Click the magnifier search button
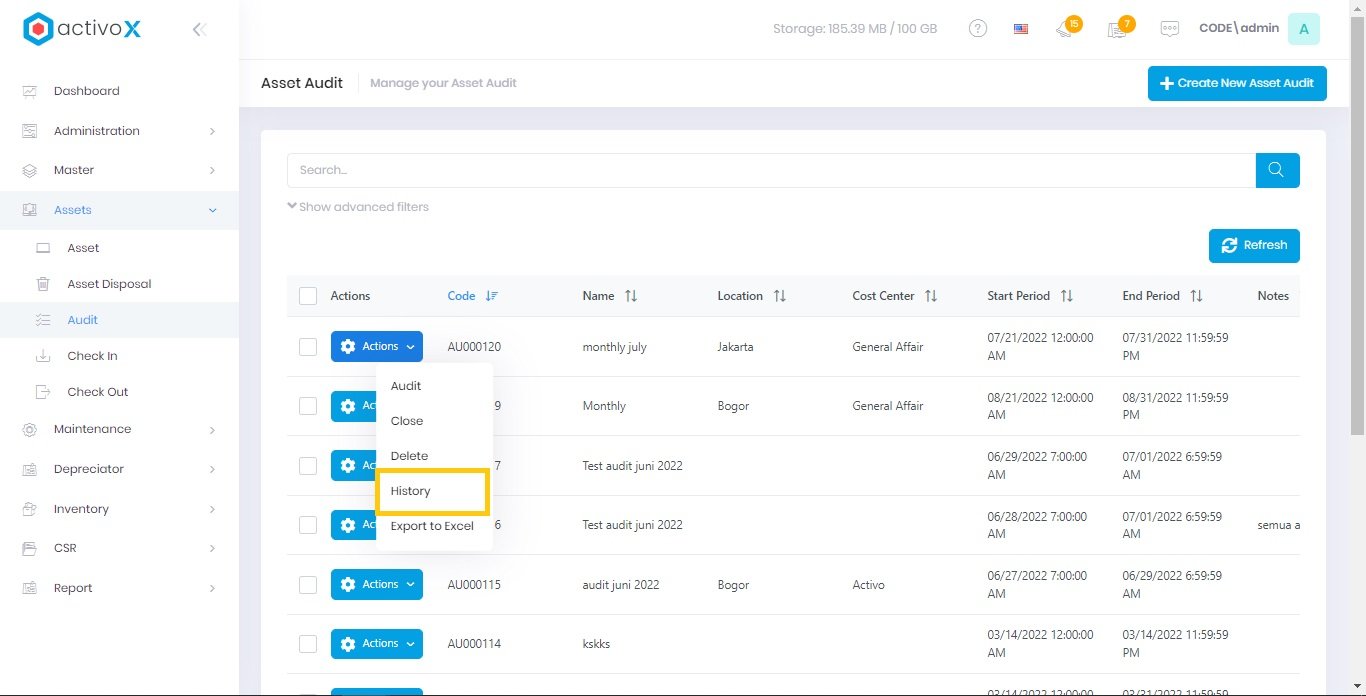This screenshot has height=696, width=1366. click(x=1277, y=170)
